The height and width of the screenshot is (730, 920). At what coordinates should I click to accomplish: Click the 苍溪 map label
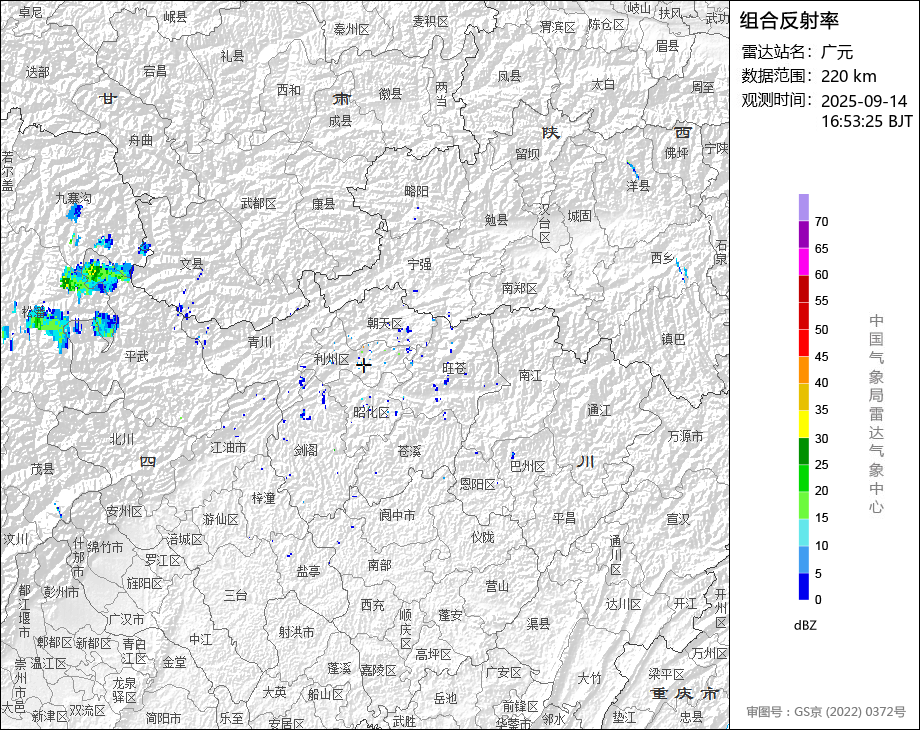point(409,451)
